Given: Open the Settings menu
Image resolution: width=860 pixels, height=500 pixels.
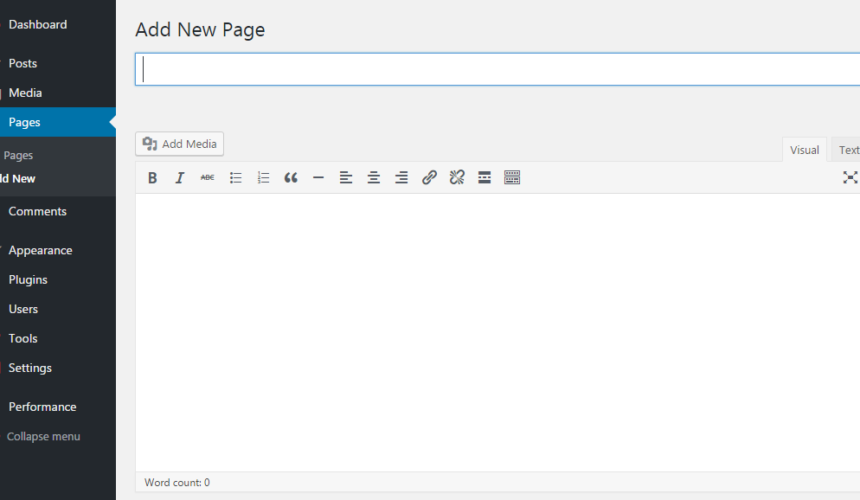Looking at the screenshot, I should [x=30, y=368].
